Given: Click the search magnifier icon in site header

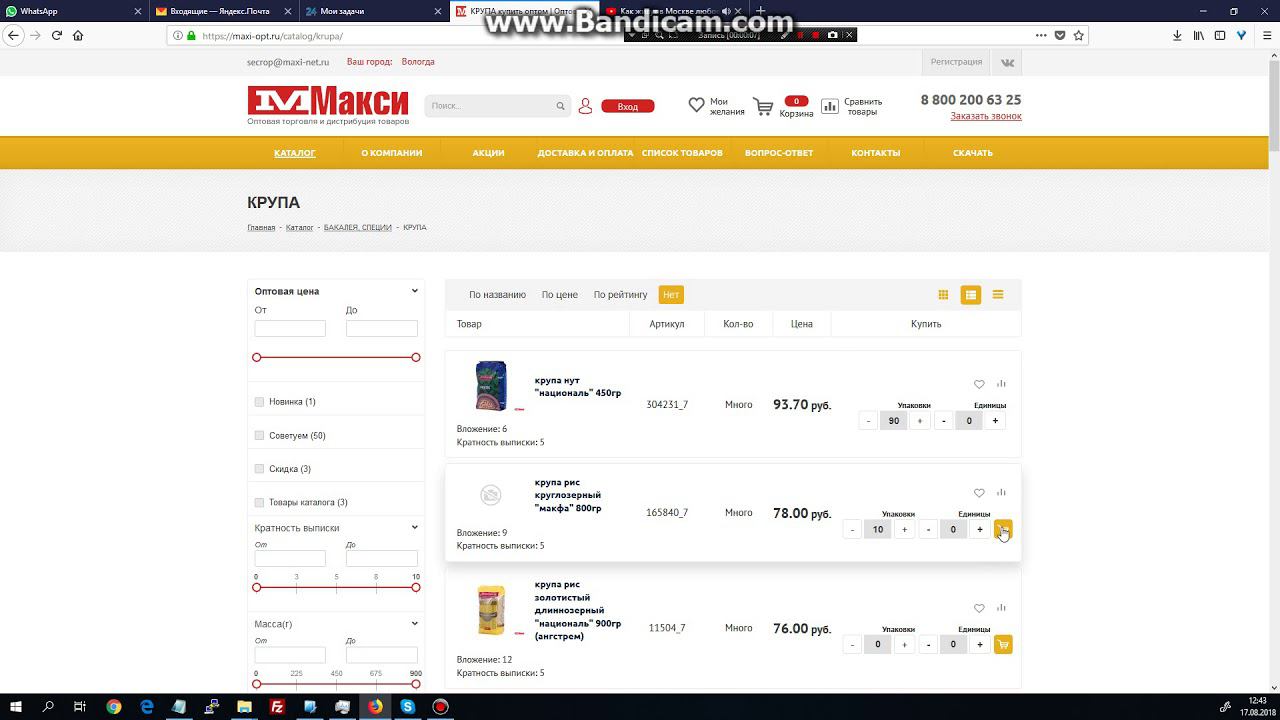Looking at the screenshot, I should point(561,106).
